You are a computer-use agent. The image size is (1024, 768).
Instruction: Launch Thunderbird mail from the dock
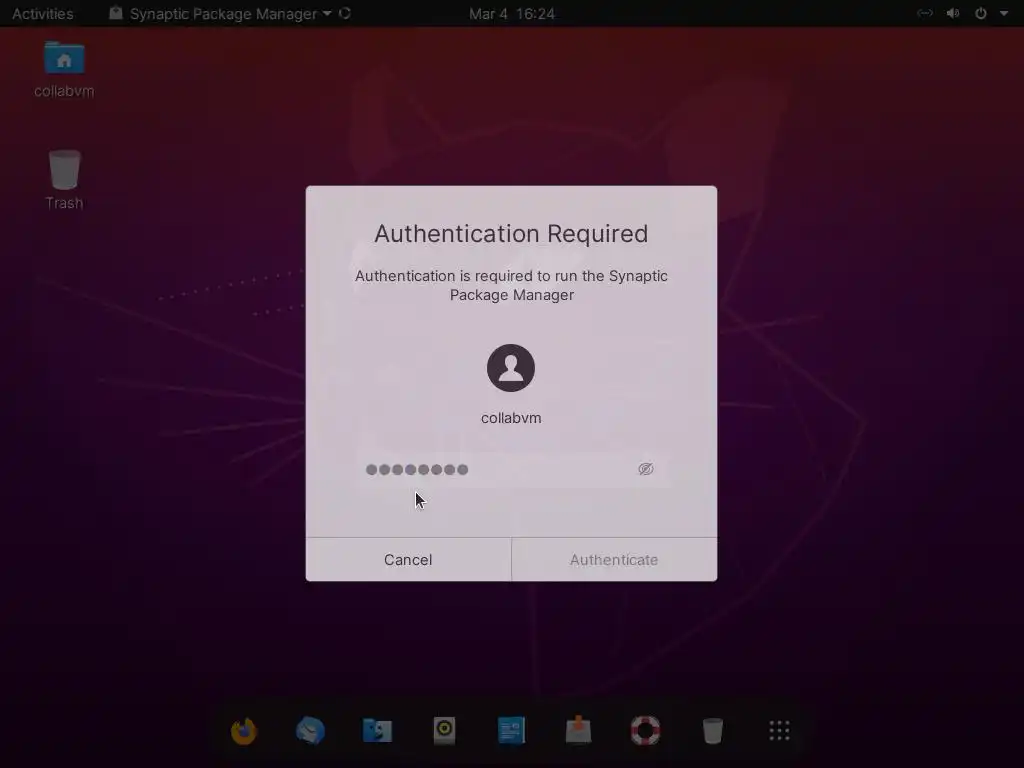point(310,731)
